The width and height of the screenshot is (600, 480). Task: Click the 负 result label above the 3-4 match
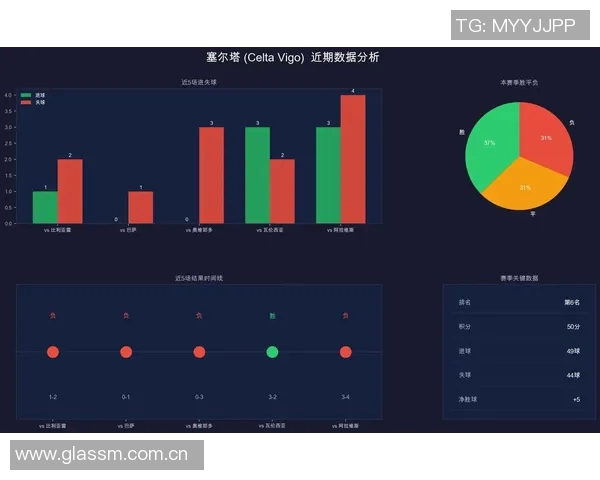tap(346, 316)
